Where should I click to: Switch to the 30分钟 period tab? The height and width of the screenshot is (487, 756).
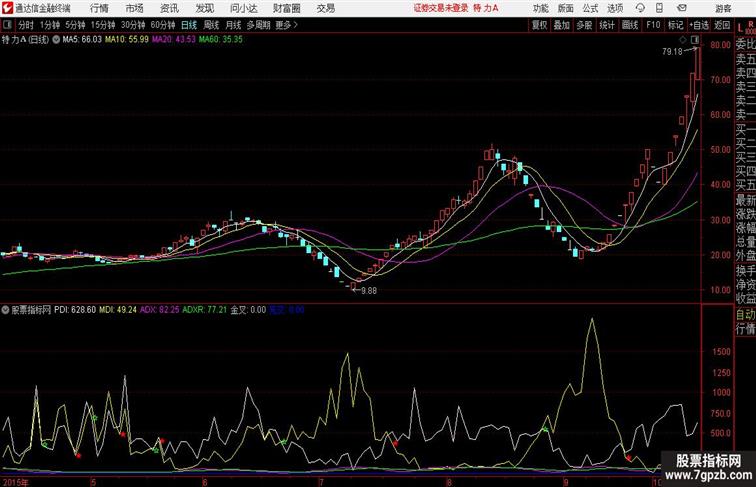coord(133,25)
